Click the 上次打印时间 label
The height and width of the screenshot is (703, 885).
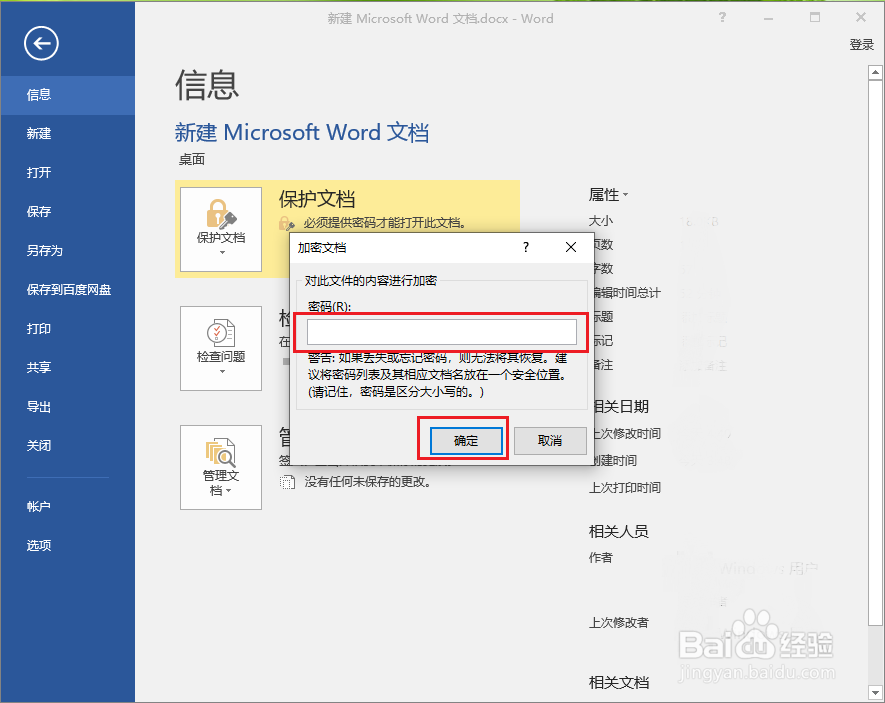point(625,487)
